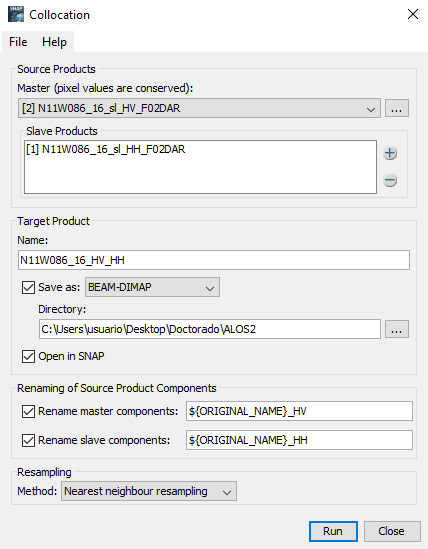Click the Close button
This screenshot has width=428, height=549.
[x=392, y=531]
